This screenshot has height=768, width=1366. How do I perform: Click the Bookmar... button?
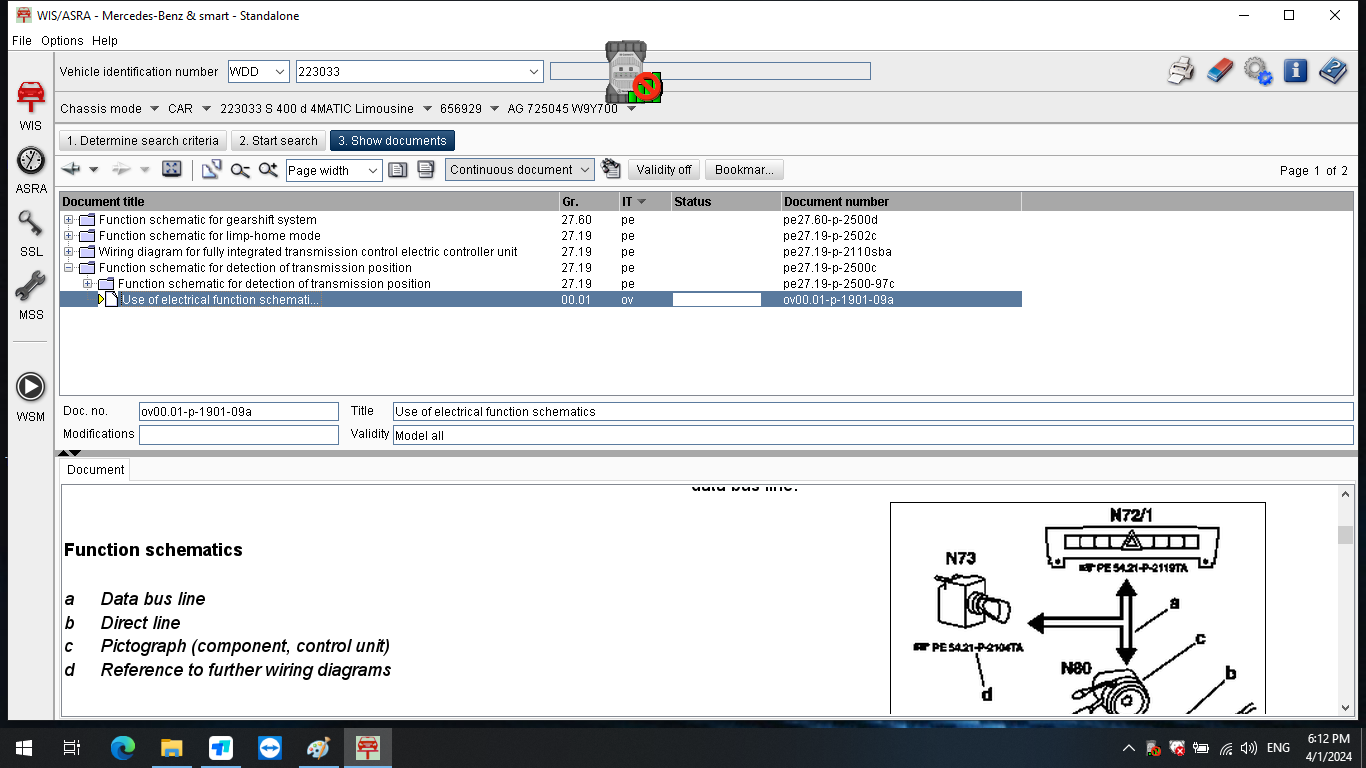coord(744,169)
